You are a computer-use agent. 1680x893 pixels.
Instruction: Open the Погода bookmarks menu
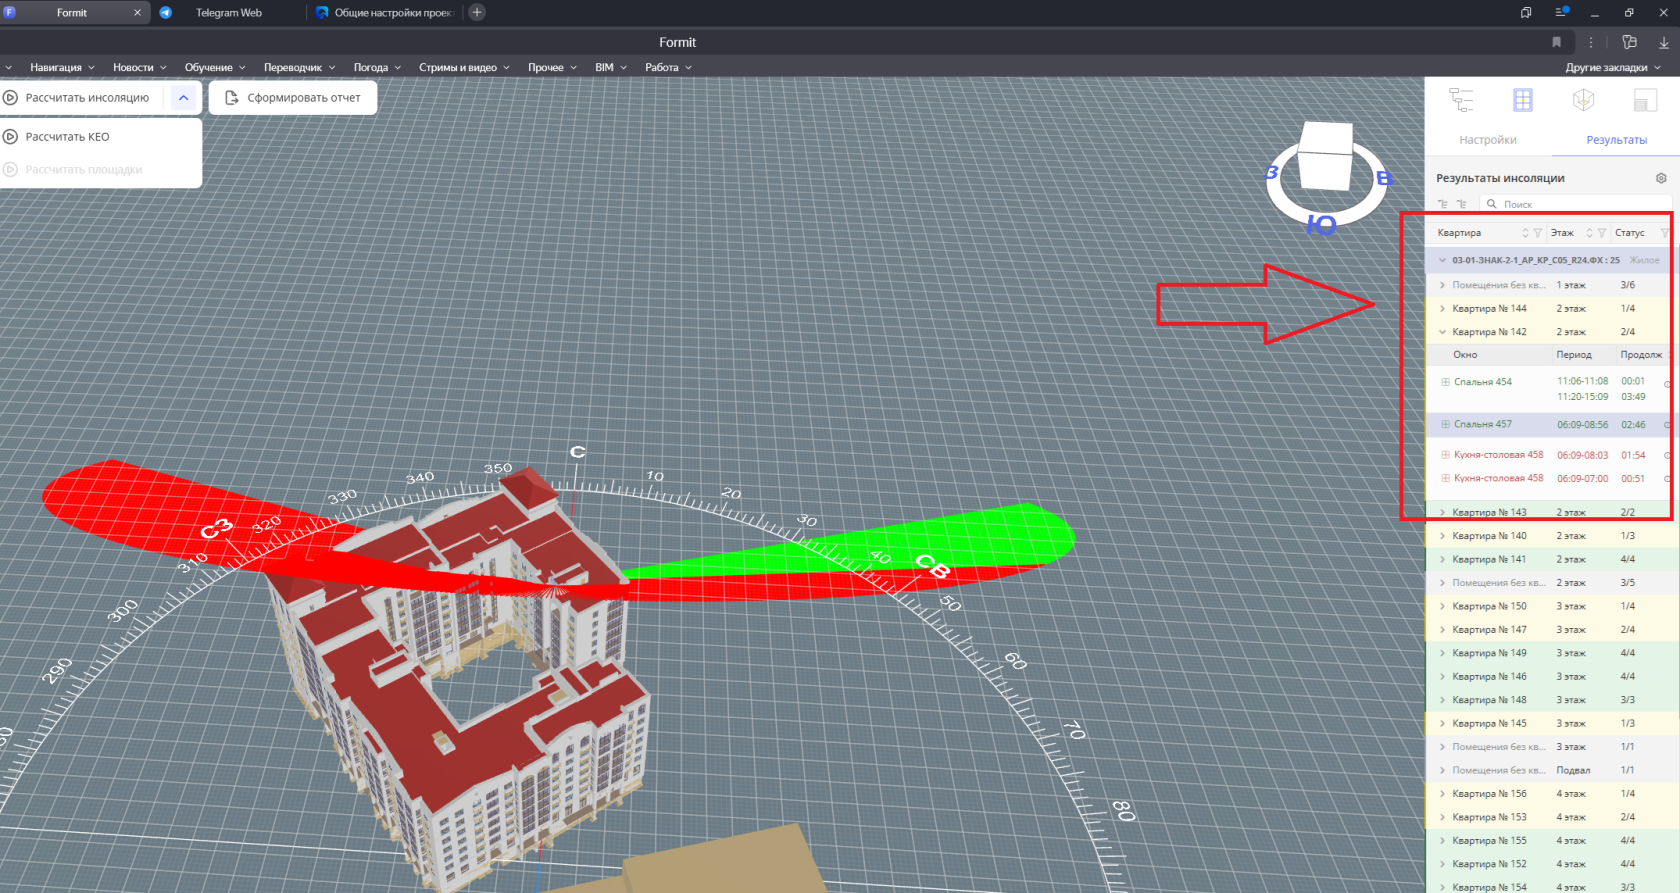point(377,67)
